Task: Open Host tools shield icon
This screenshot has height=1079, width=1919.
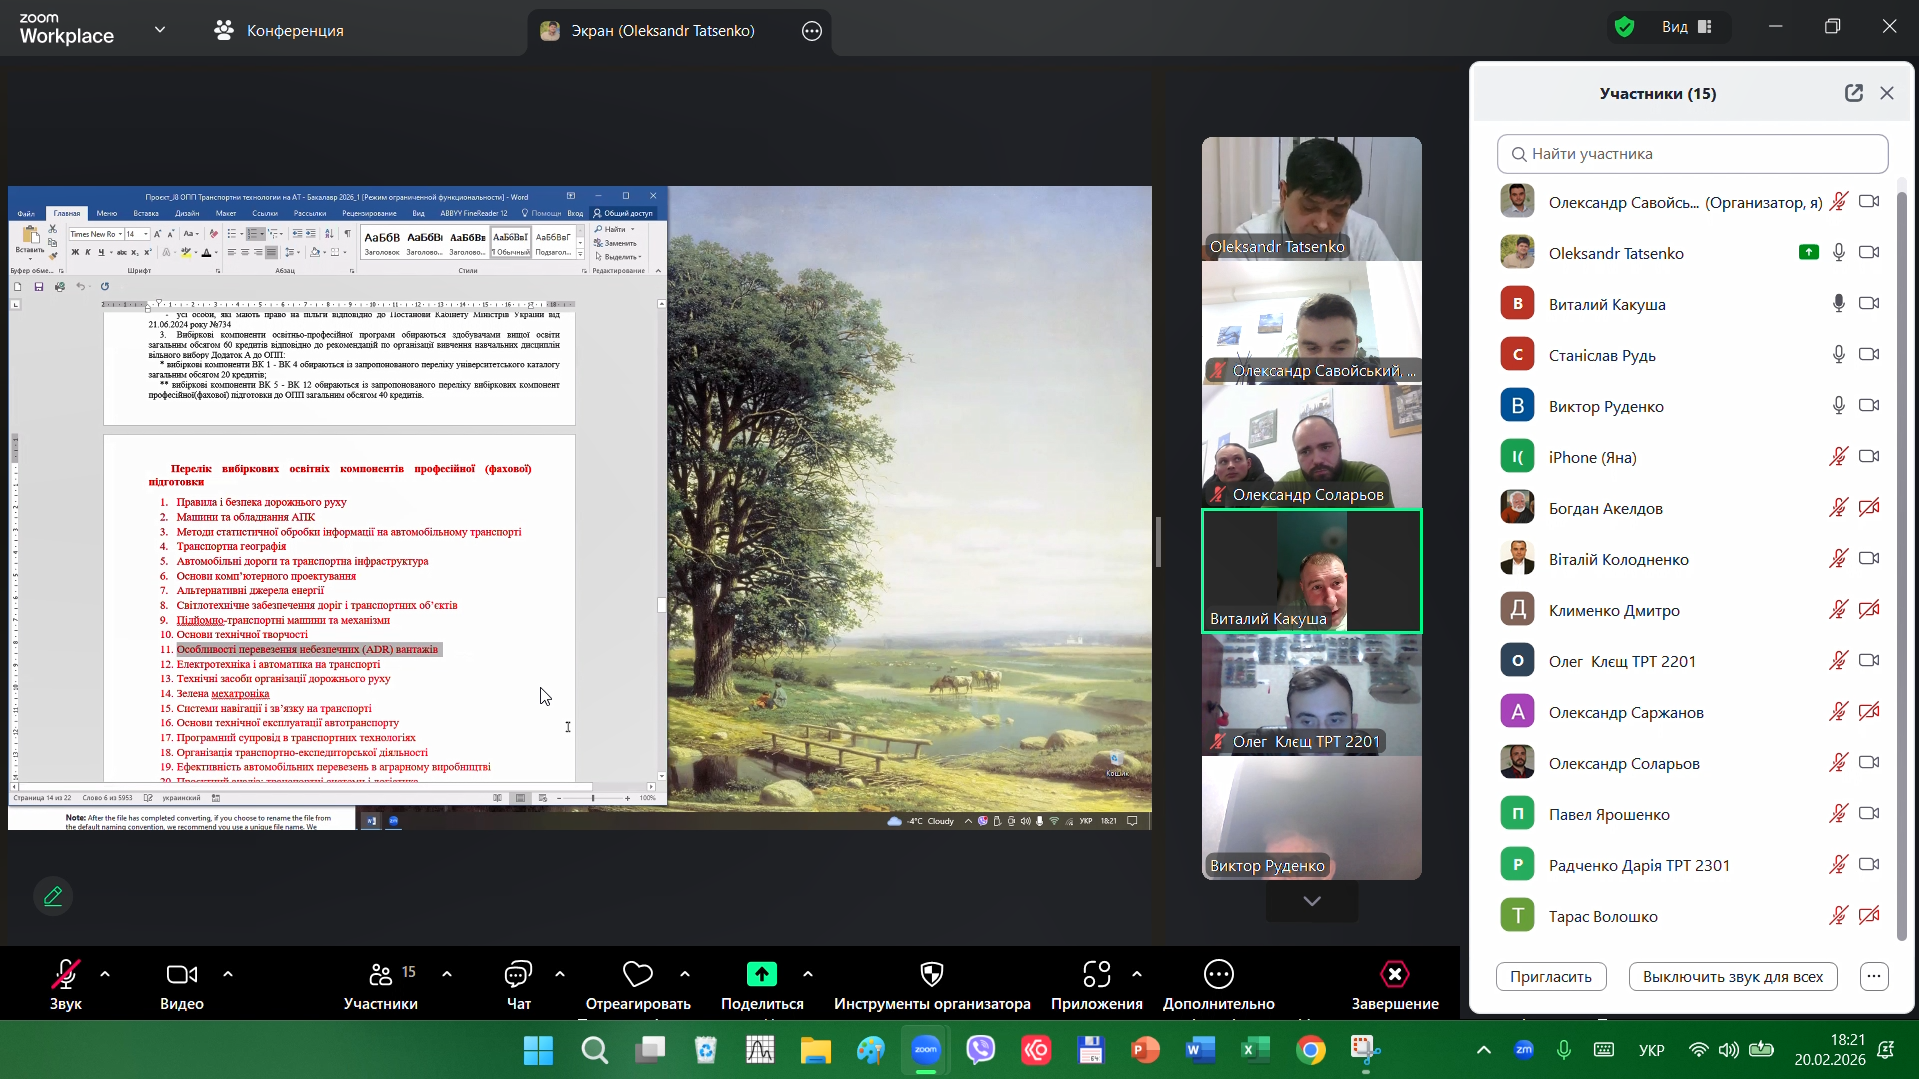Action: [931, 974]
